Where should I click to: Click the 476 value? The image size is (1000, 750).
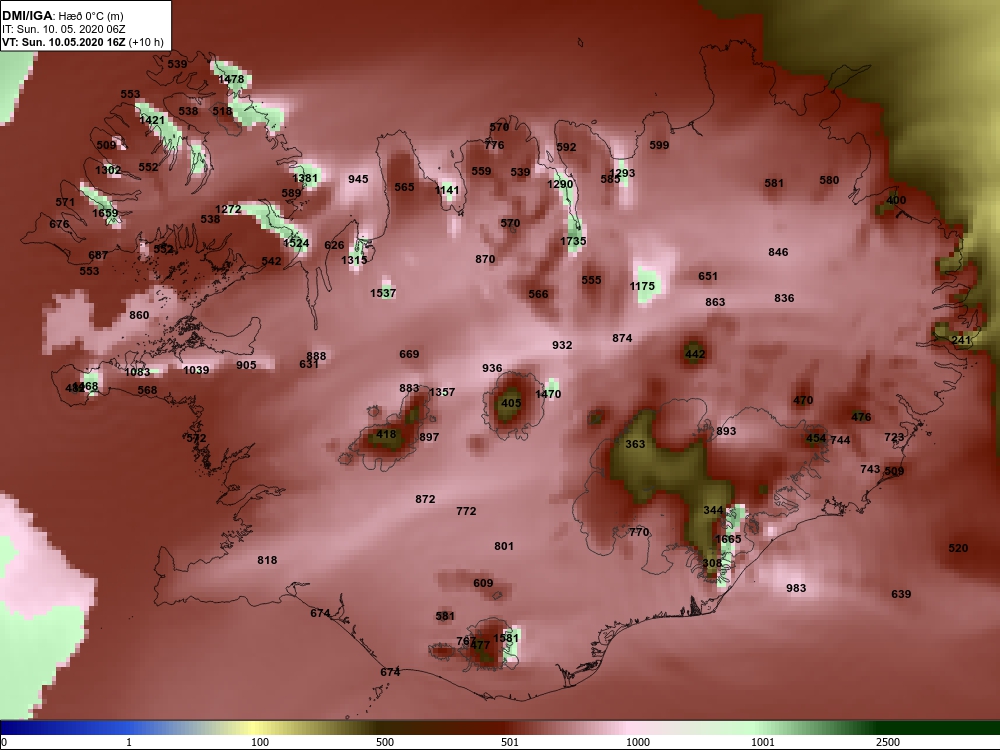861,417
